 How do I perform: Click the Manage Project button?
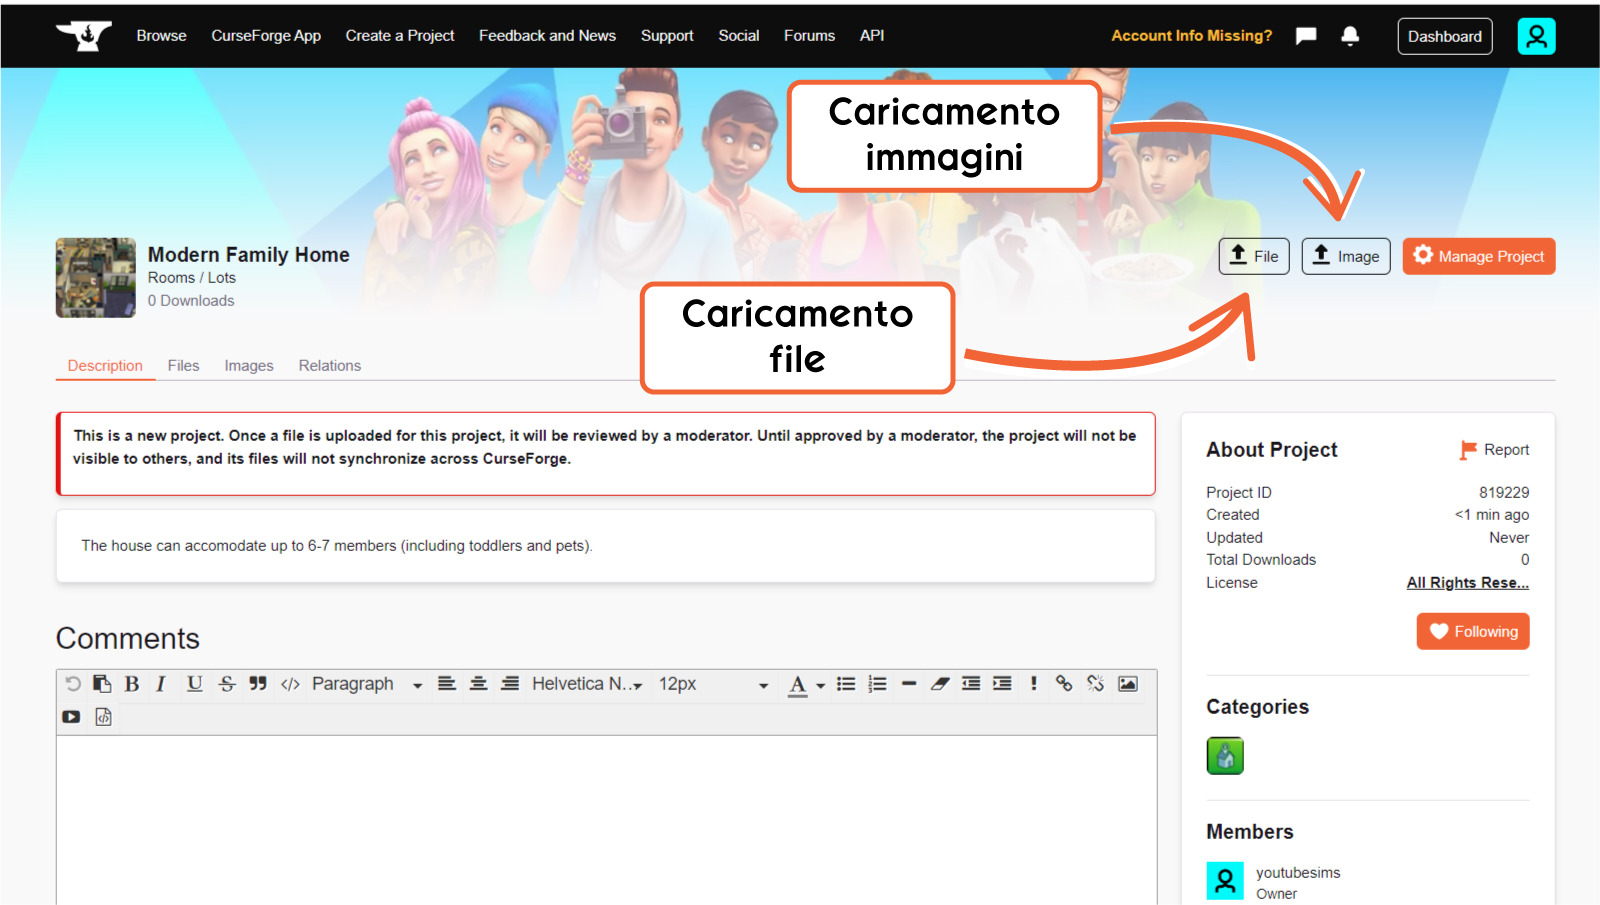coord(1478,256)
